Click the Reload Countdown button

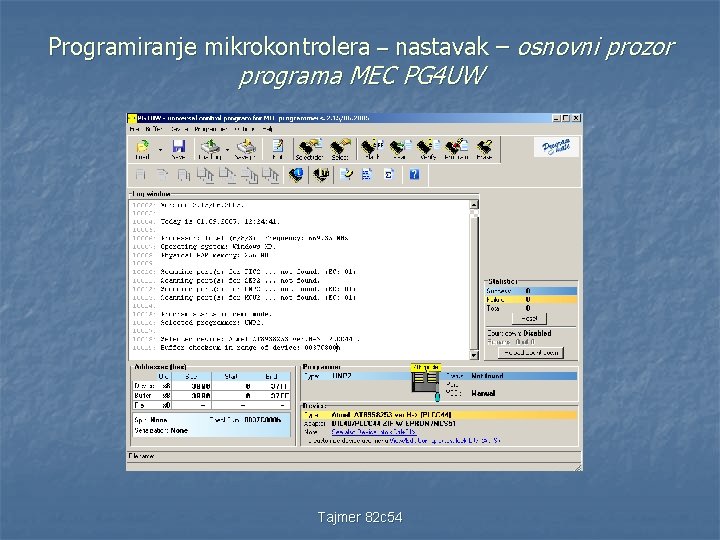click(x=531, y=353)
